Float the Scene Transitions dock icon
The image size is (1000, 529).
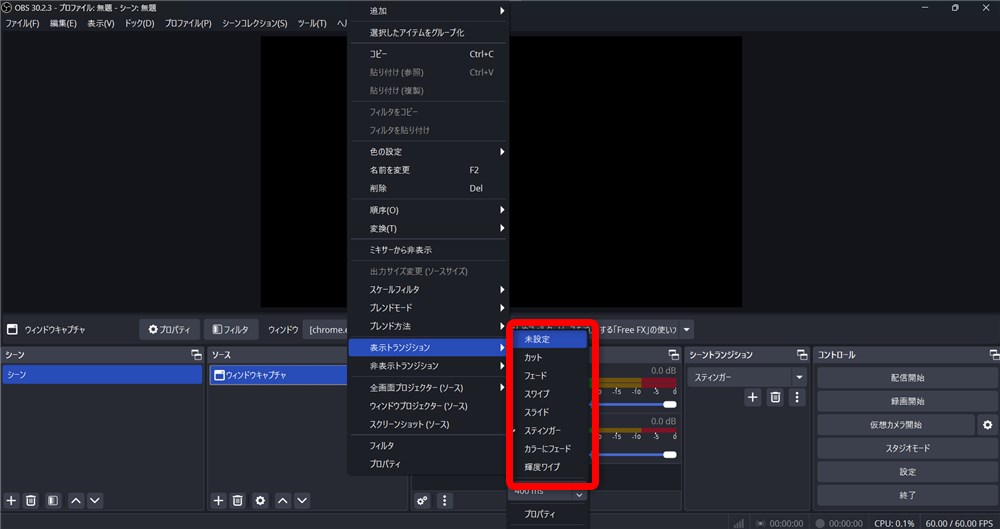coord(802,355)
